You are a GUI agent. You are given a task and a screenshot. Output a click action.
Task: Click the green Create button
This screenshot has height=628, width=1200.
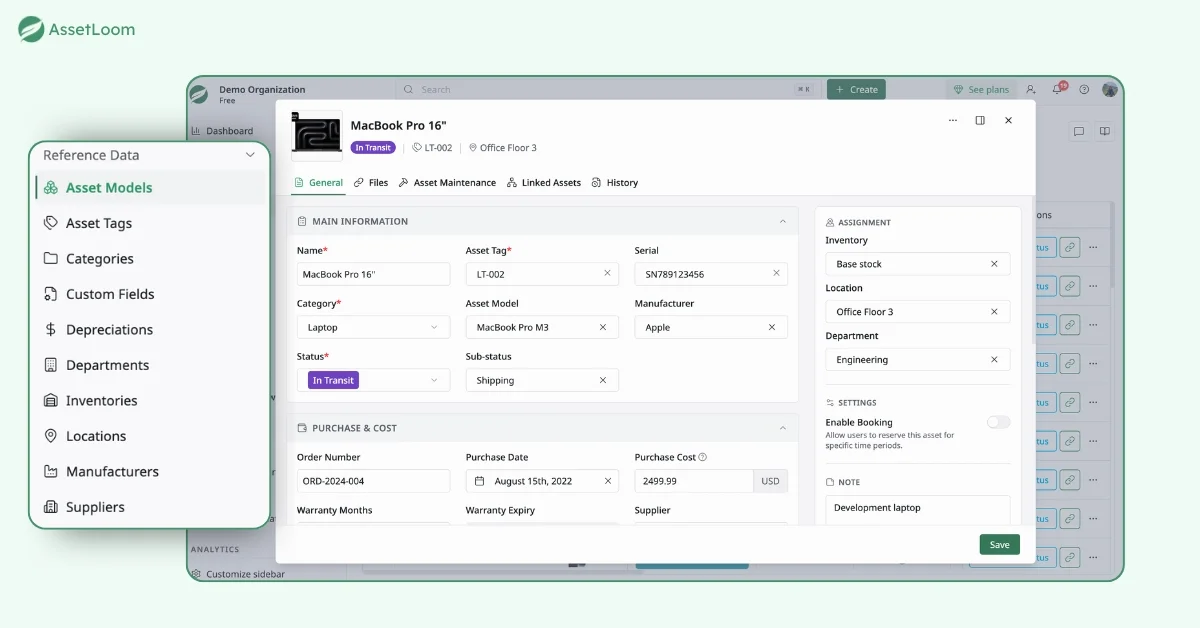point(856,89)
